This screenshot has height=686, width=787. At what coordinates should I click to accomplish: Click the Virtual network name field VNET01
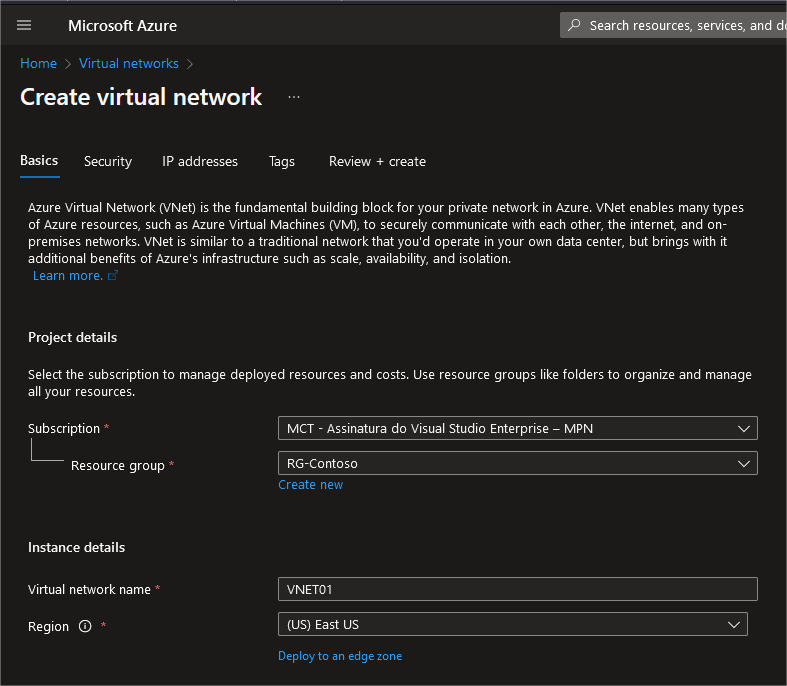pyautogui.click(x=517, y=589)
